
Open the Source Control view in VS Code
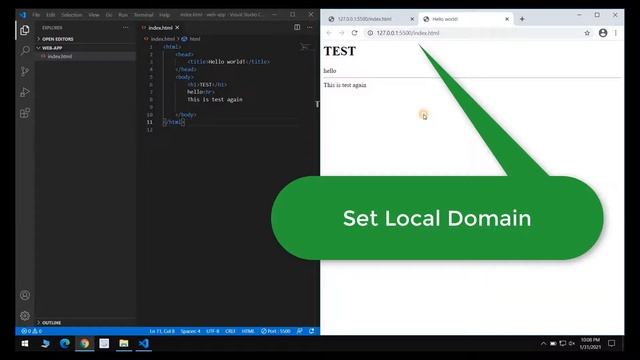coord(25,71)
